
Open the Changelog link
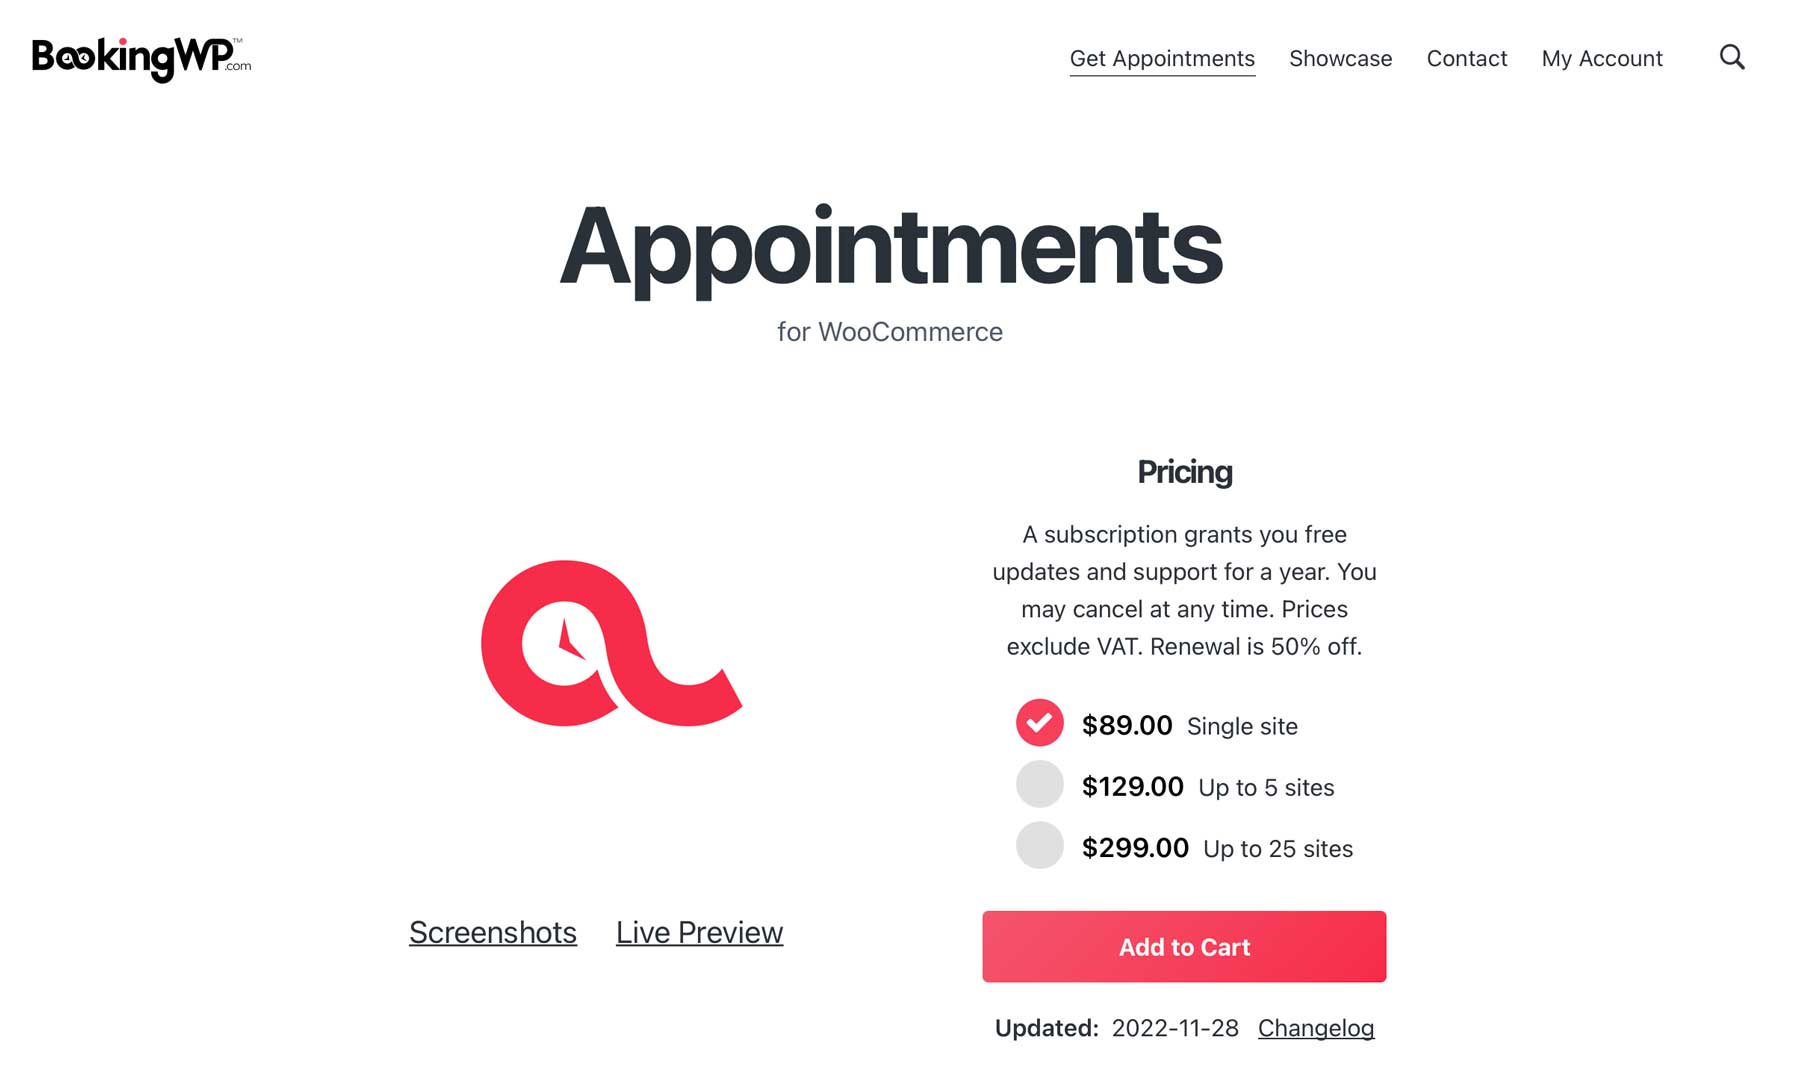(x=1316, y=1028)
